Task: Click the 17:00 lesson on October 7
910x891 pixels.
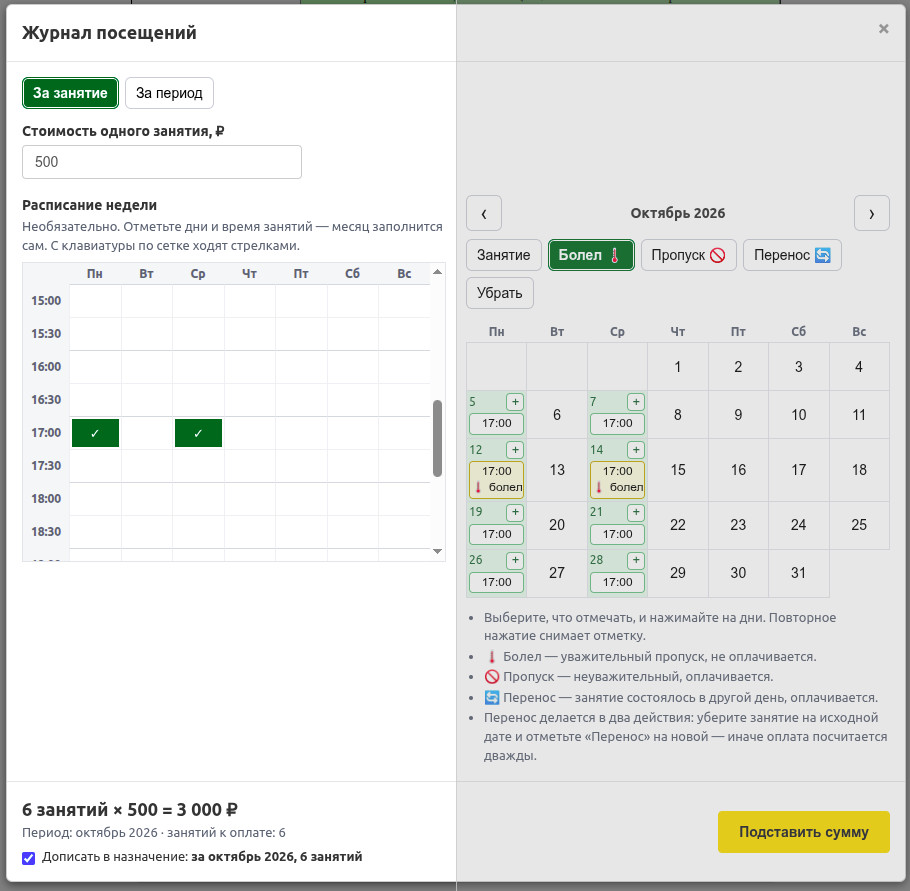Action: tap(618, 423)
